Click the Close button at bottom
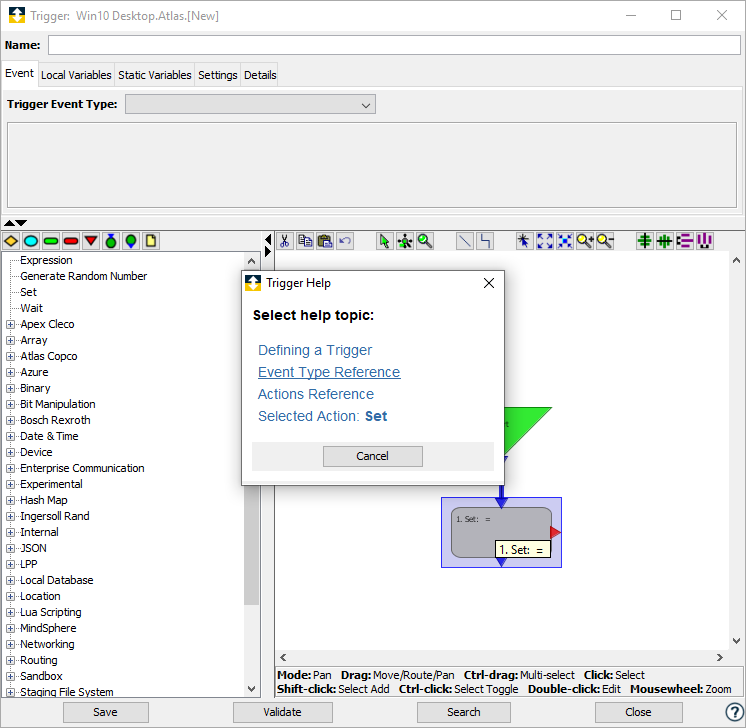 (x=638, y=712)
